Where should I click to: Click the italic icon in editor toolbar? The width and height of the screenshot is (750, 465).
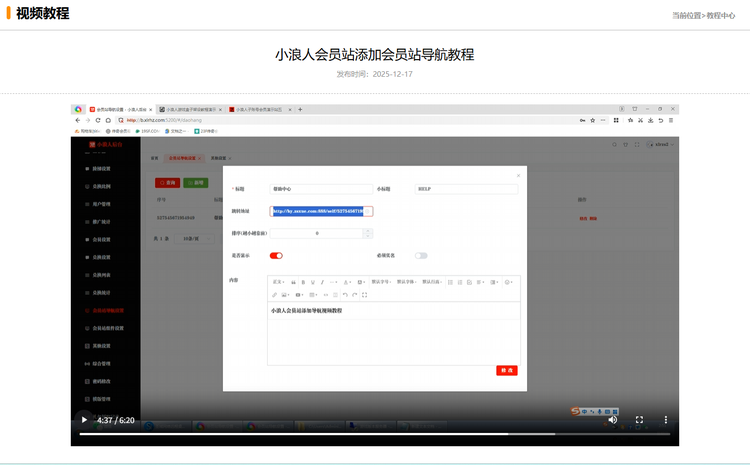tap(322, 282)
